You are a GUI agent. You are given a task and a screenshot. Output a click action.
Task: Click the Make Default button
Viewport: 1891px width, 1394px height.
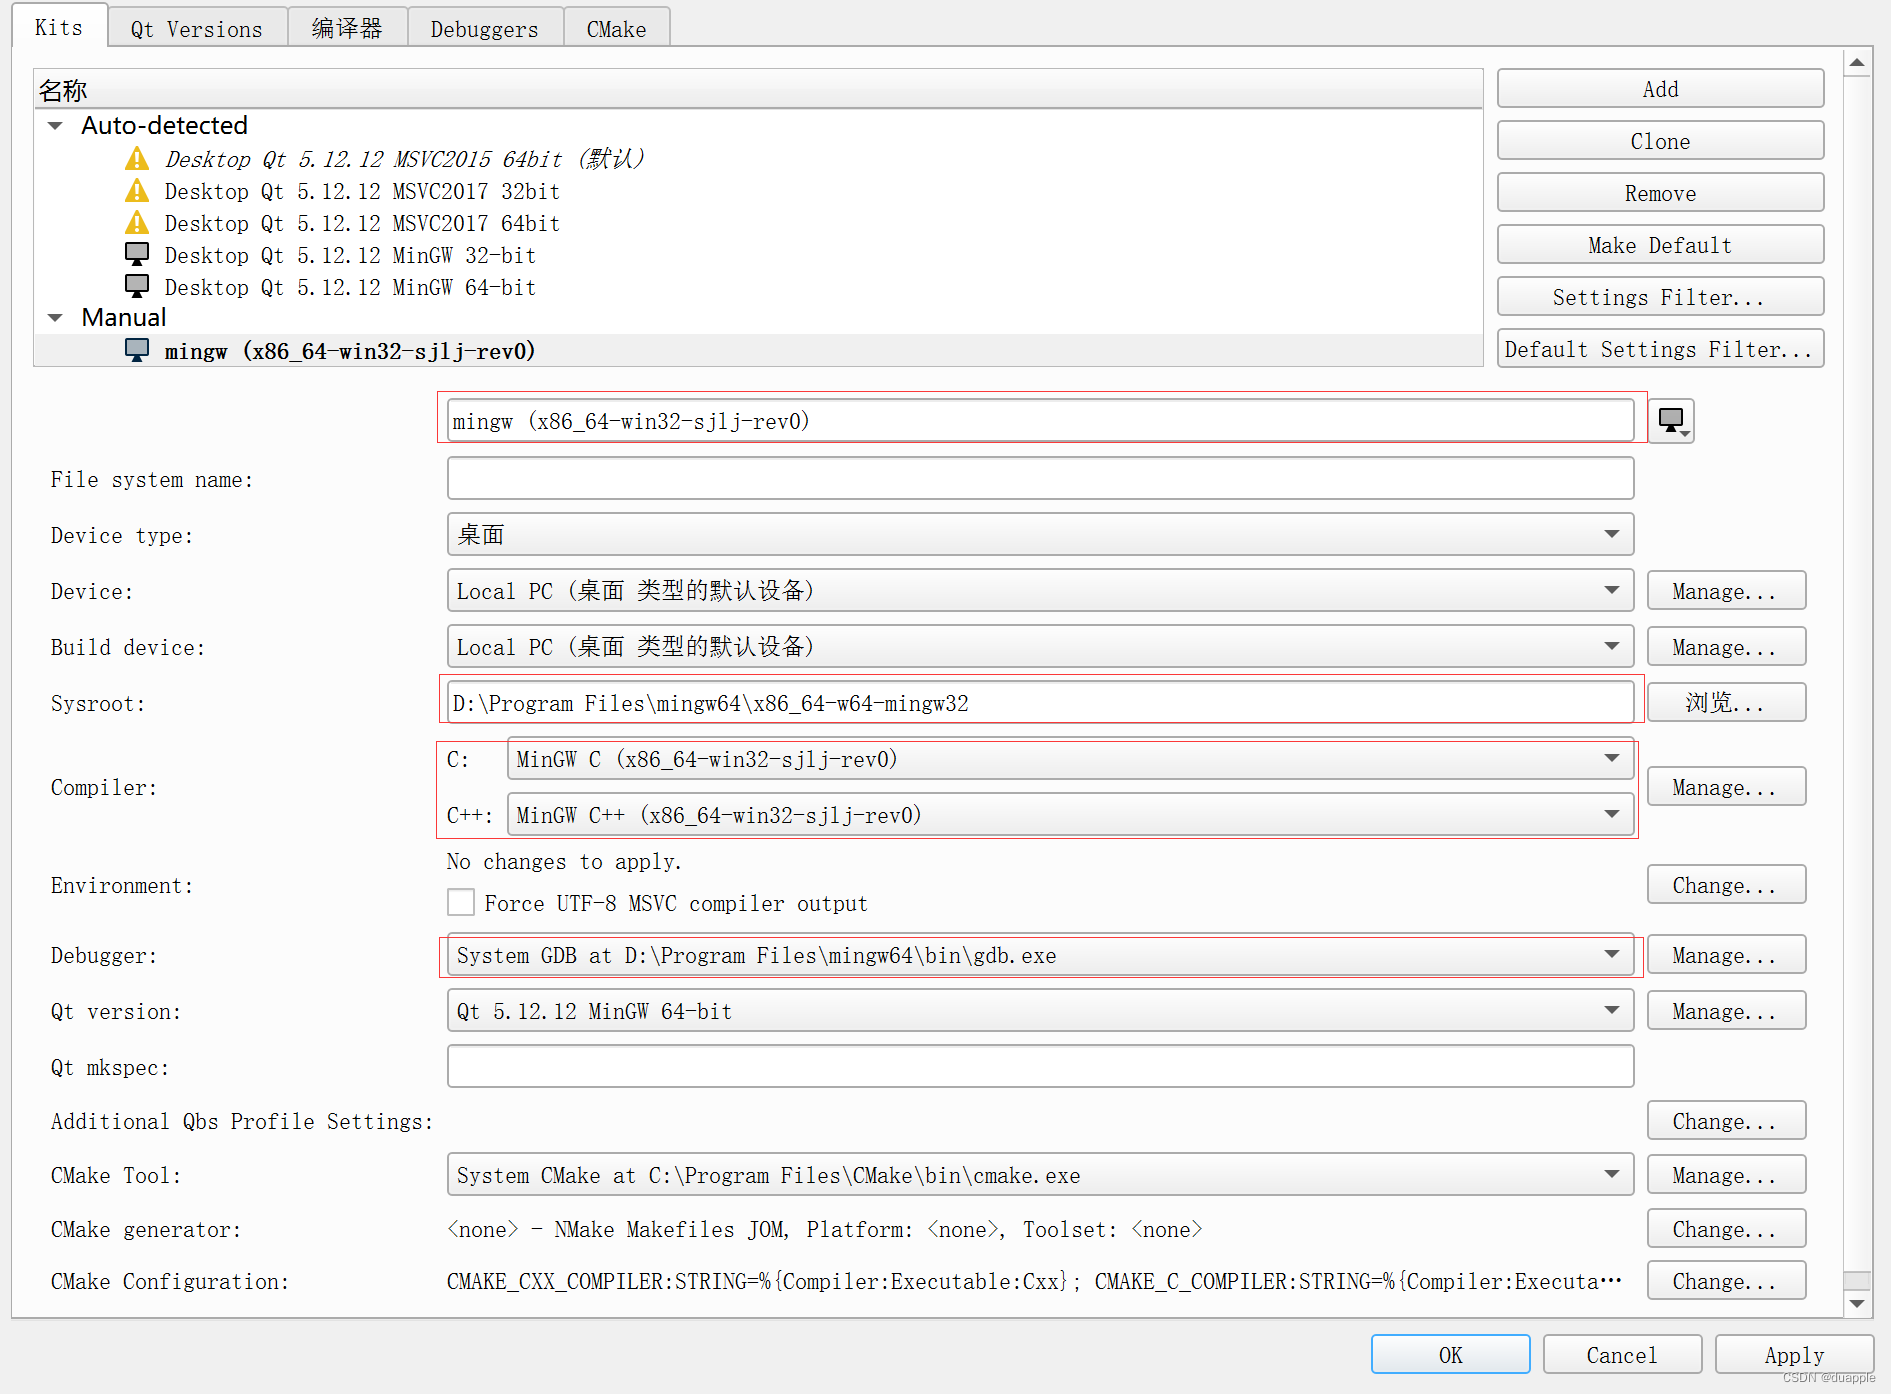tap(1660, 245)
